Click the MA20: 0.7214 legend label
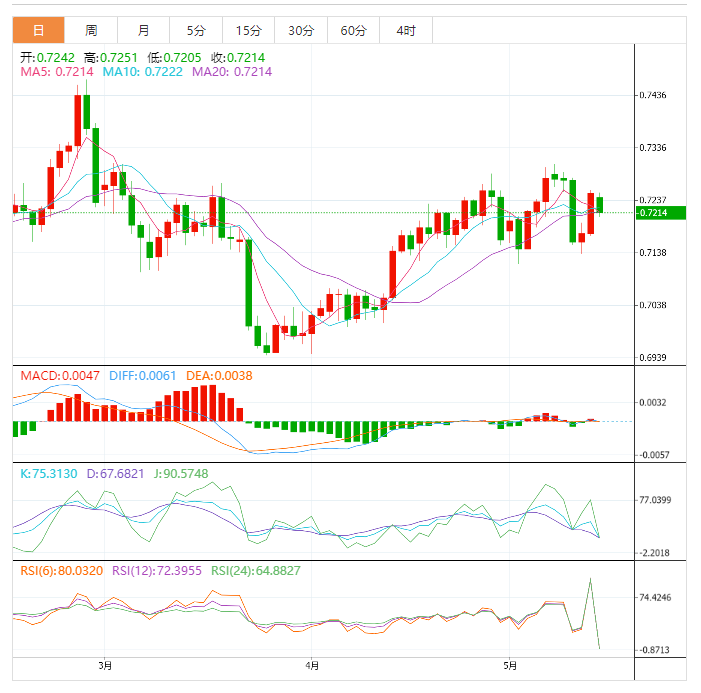 point(232,72)
